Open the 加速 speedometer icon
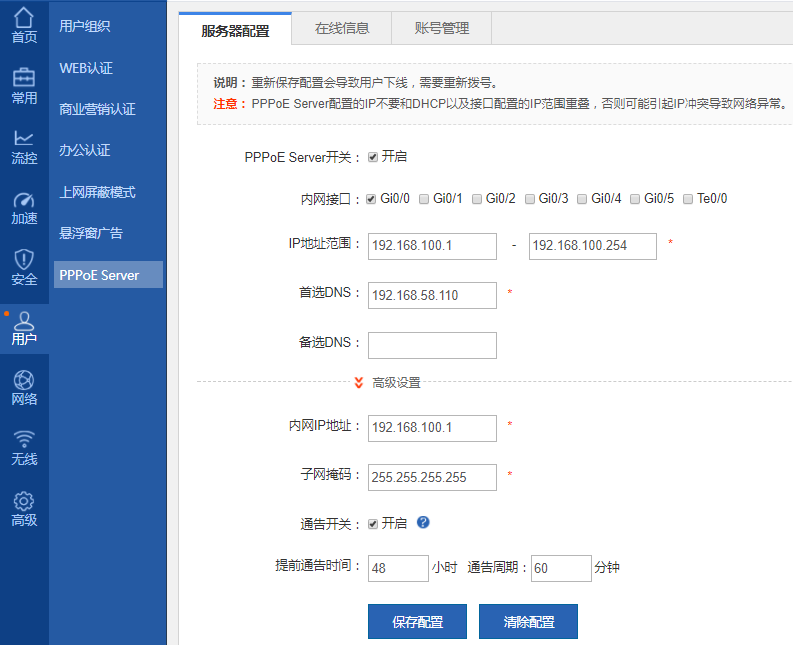793x645 pixels. [24, 200]
